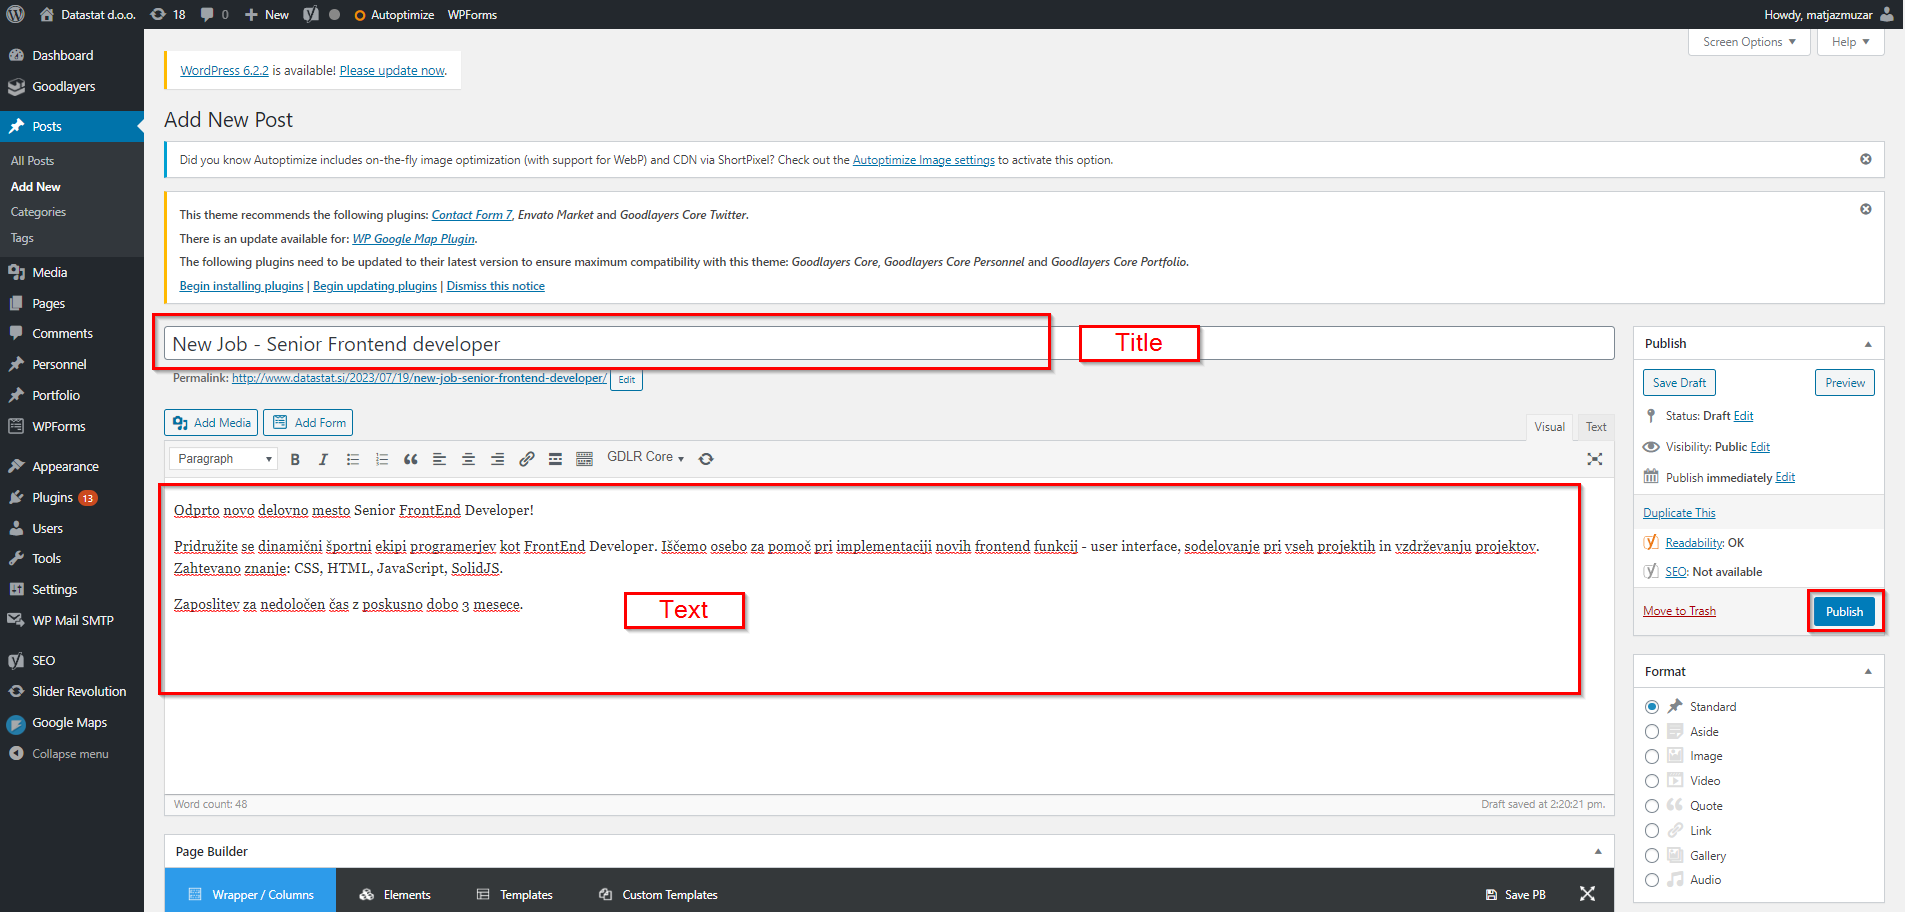Click the Publish button
Viewport: 1905px width, 912px height.
(1844, 612)
